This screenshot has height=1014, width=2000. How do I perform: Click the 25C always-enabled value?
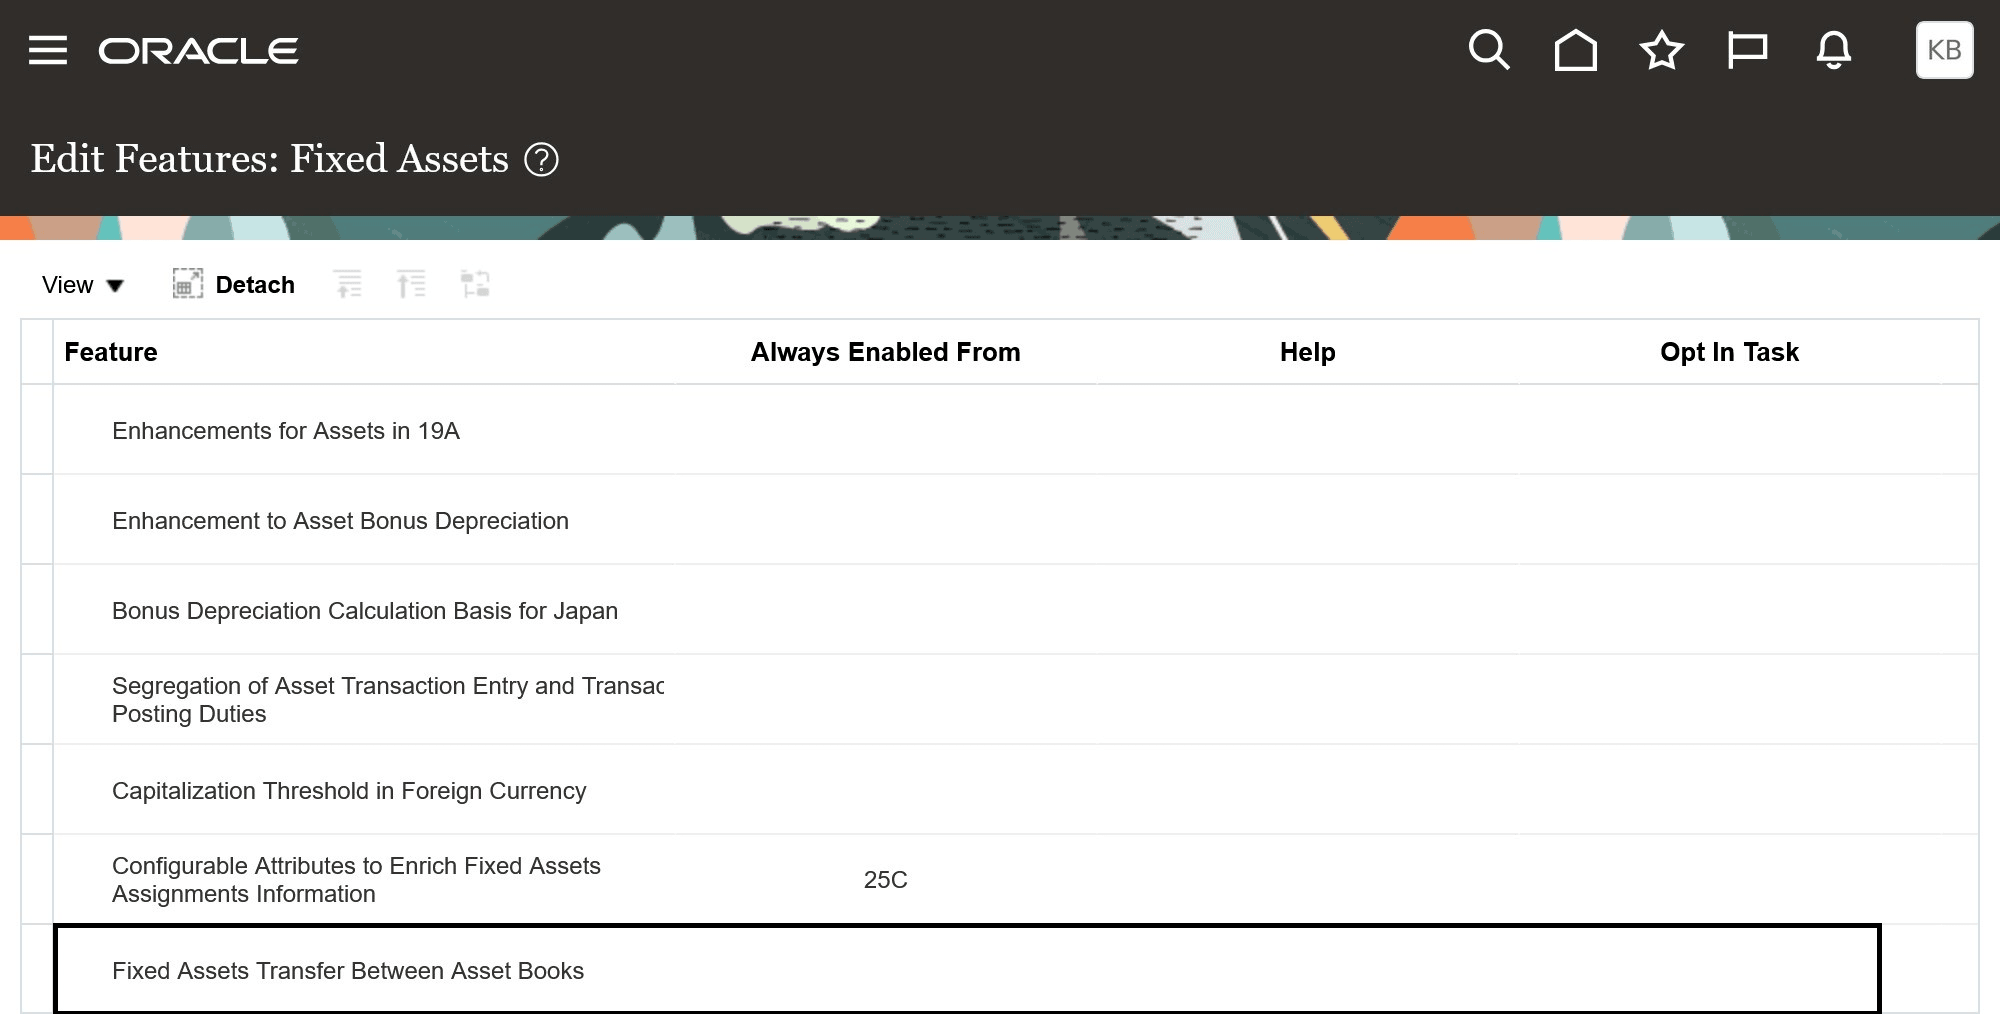(886, 880)
